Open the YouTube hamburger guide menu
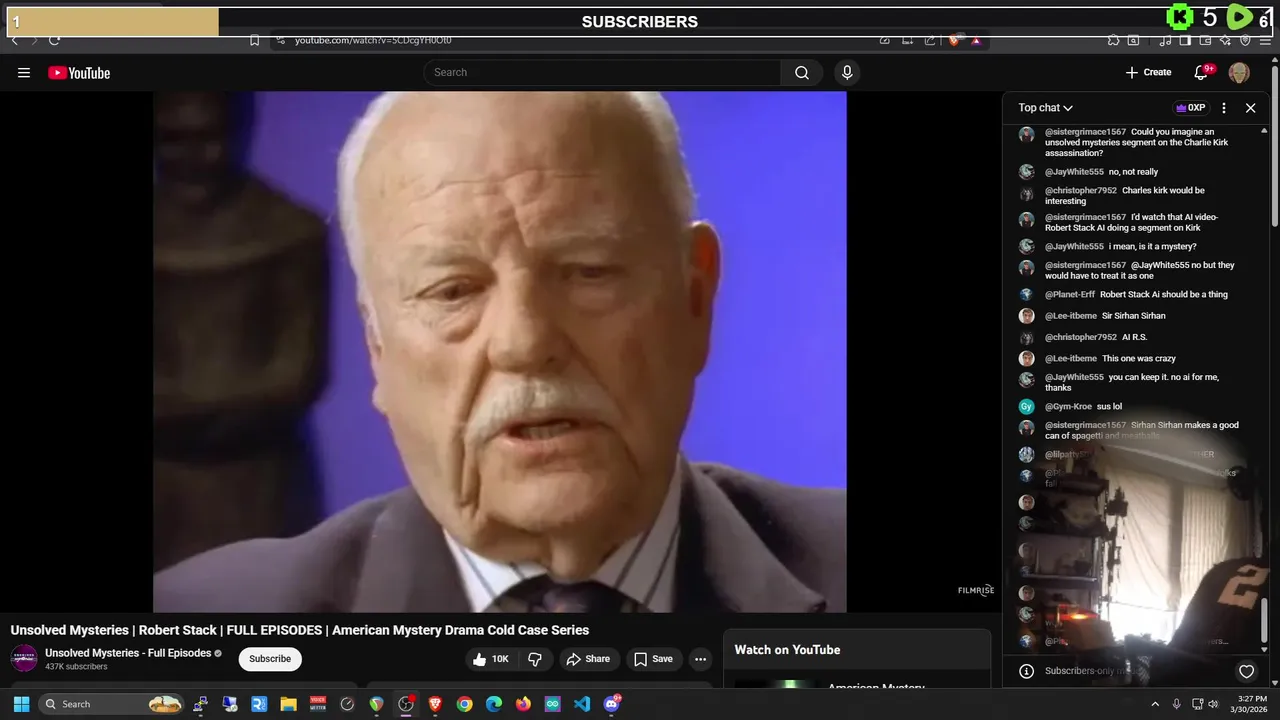Screen dimensions: 1280x720 [24, 73]
